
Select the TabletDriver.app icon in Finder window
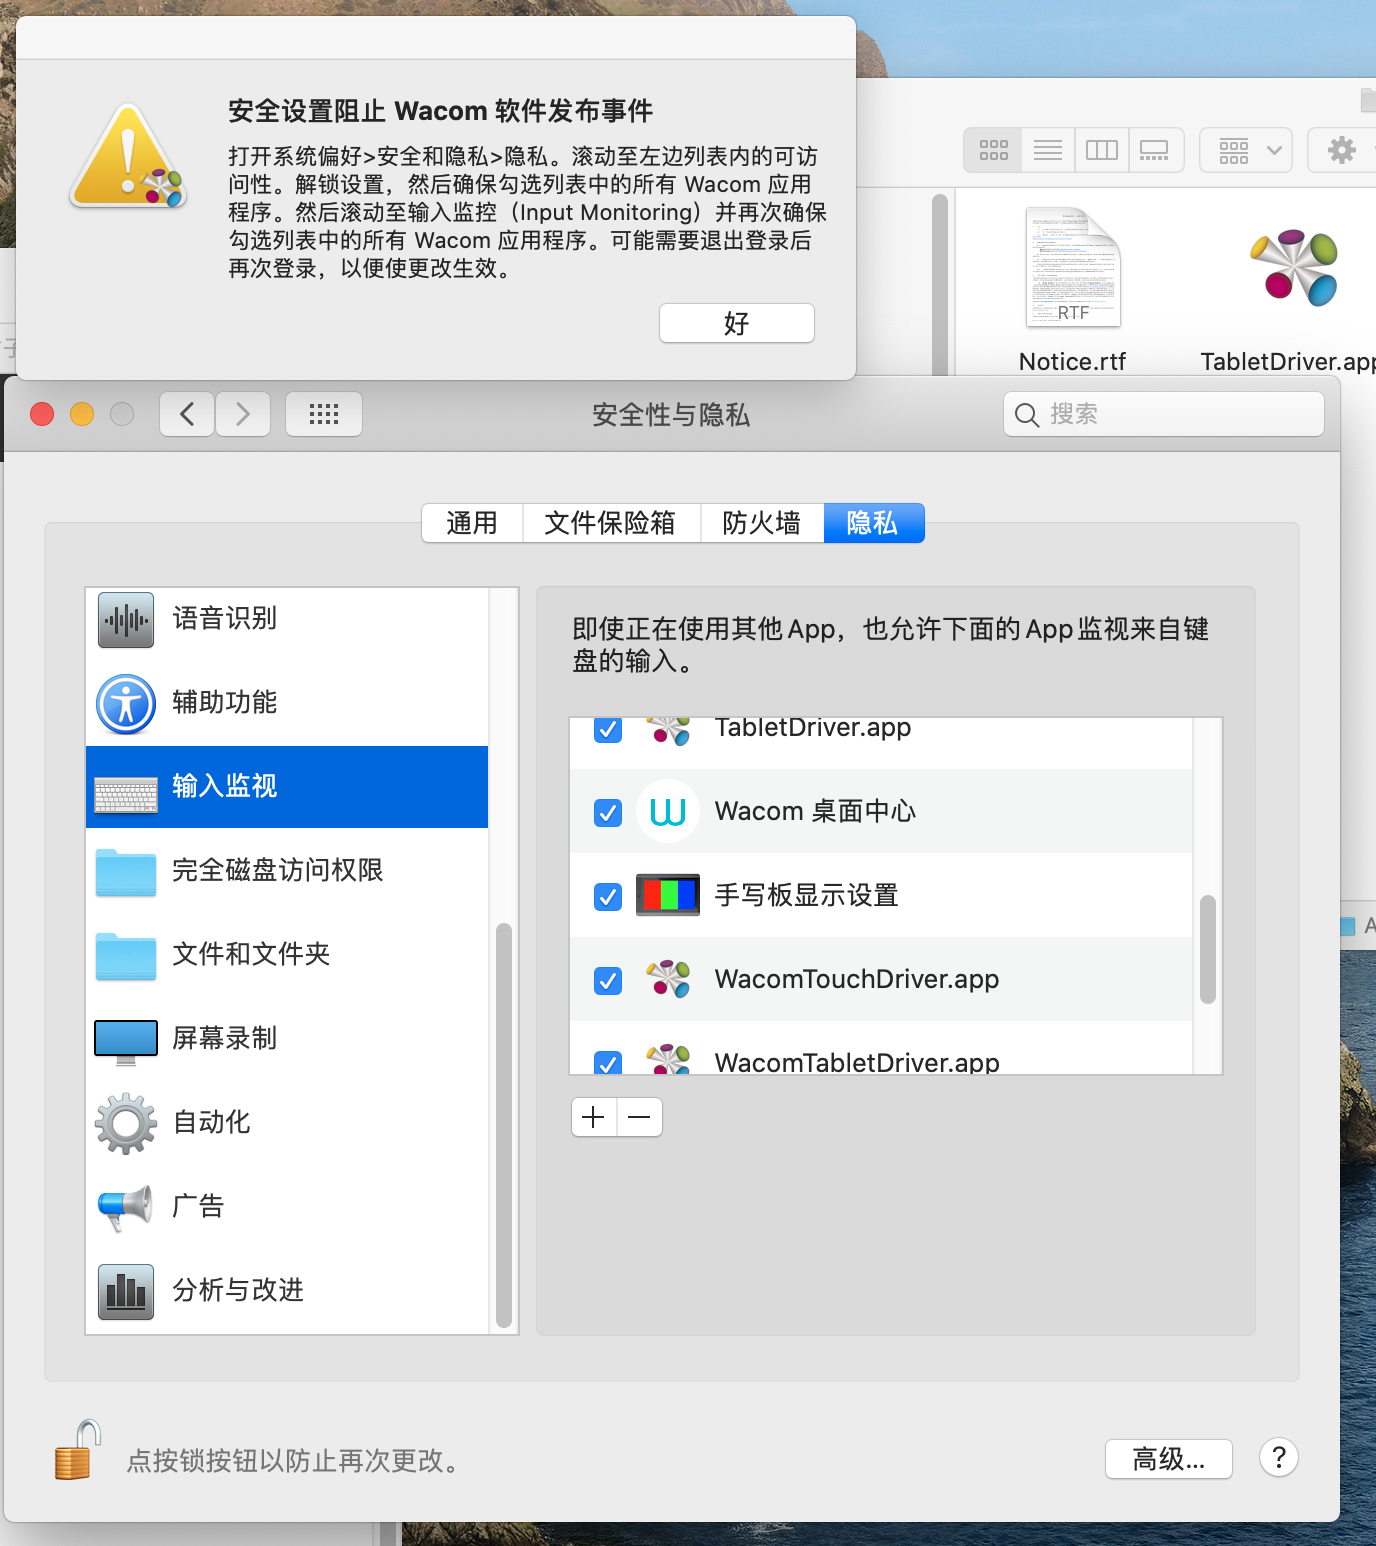click(x=1294, y=267)
